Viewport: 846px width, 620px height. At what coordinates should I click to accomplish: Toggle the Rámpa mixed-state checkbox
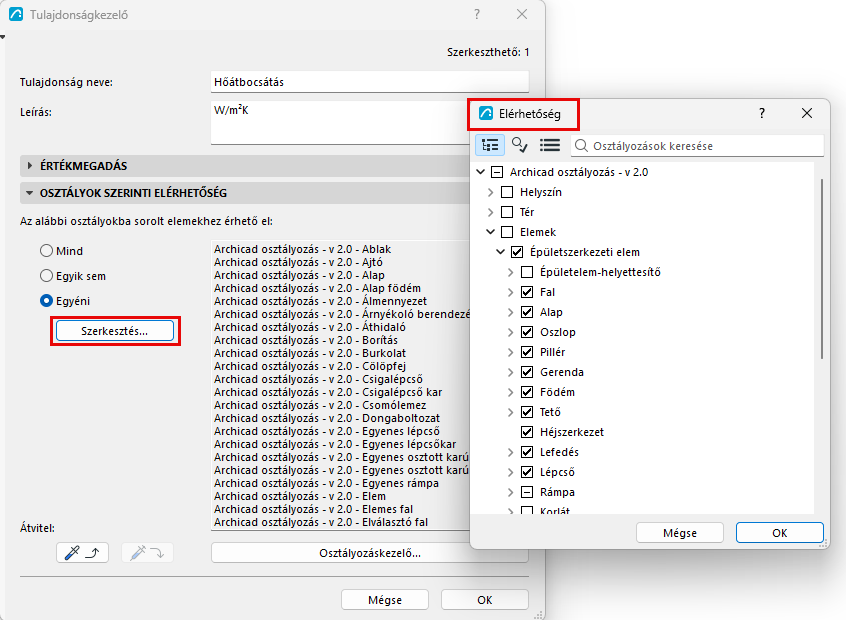pyautogui.click(x=527, y=492)
